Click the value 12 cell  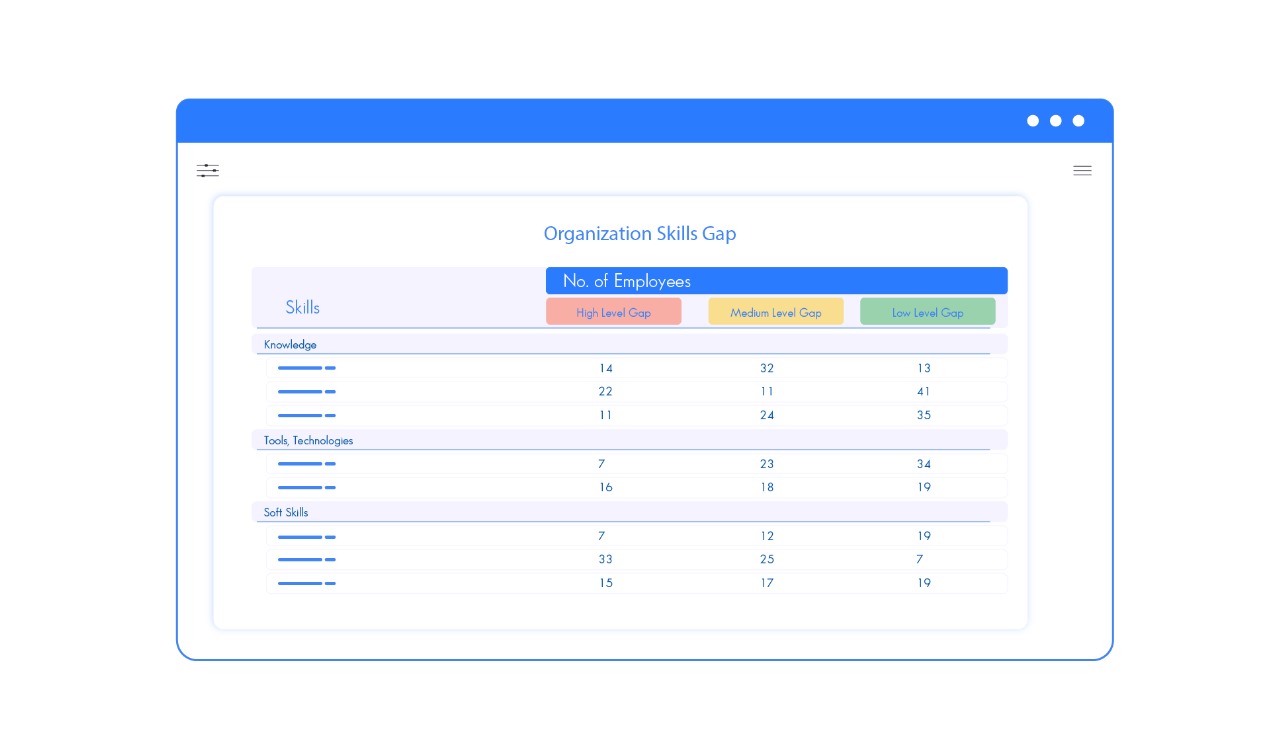(767, 537)
